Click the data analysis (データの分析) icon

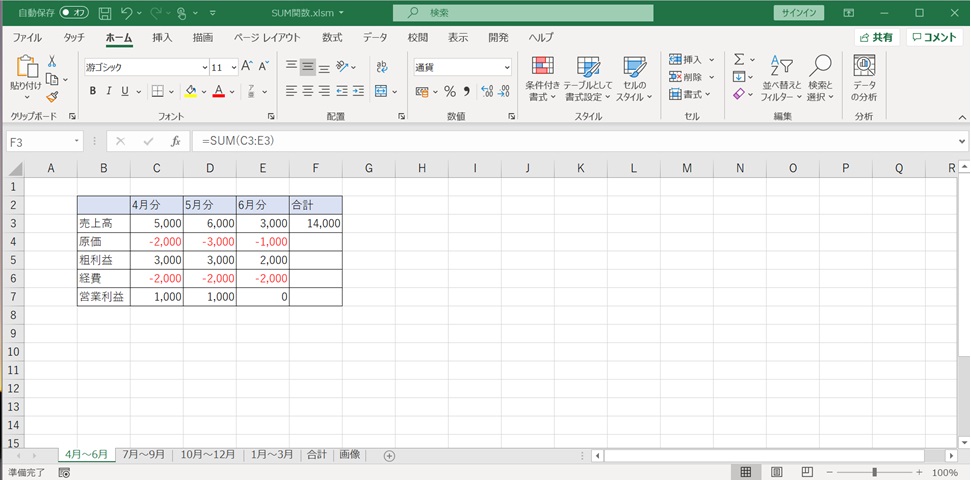click(x=864, y=78)
